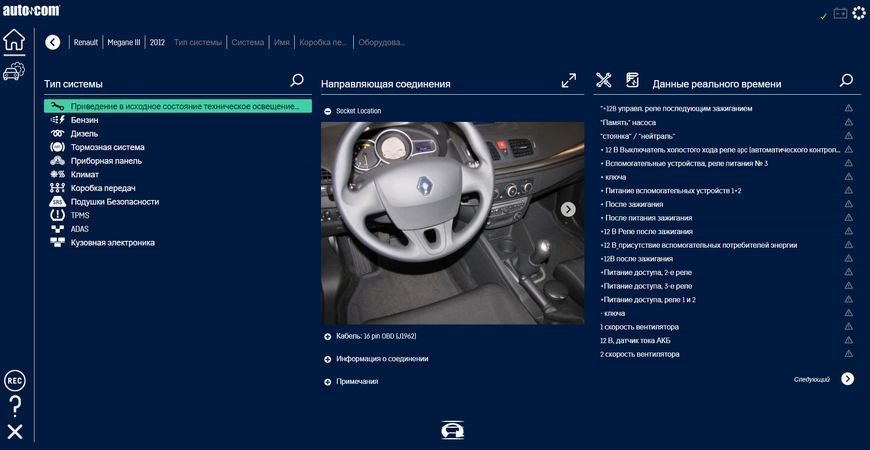Select Приведение в исходное состояние row
Screen dimensions: 870x450
click(178, 106)
